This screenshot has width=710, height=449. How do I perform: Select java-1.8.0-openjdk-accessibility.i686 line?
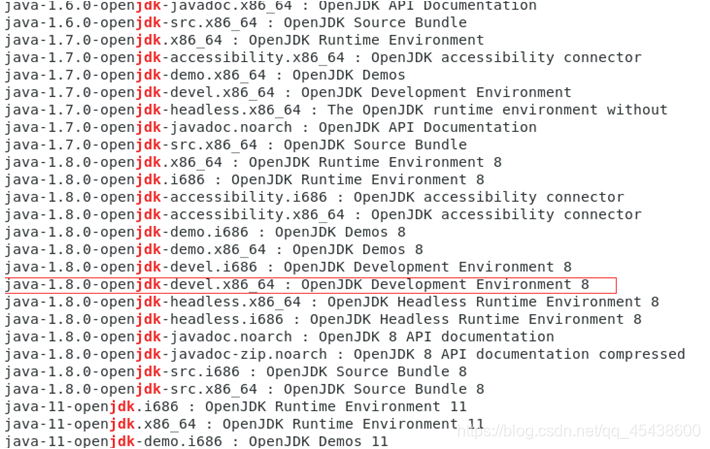point(314,197)
